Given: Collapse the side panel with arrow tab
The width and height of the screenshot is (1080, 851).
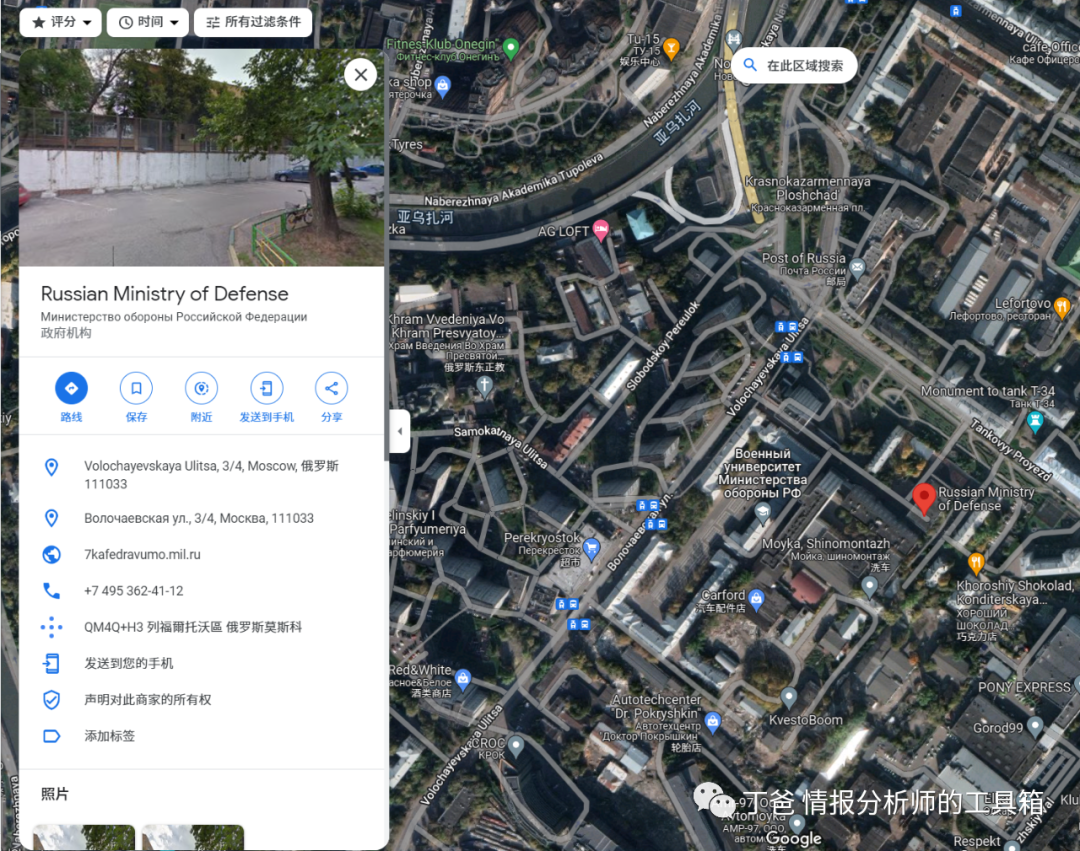Looking at the screenshot, I should (399, 432).
